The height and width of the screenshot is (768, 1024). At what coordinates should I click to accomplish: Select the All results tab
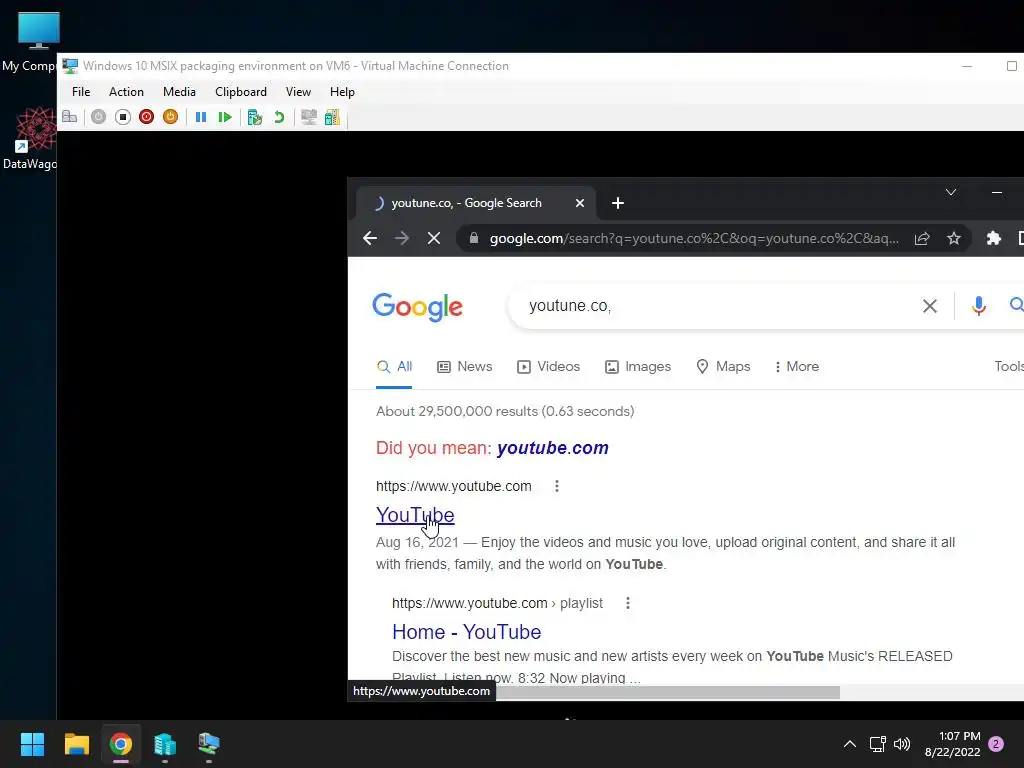(x=394, y=367)
